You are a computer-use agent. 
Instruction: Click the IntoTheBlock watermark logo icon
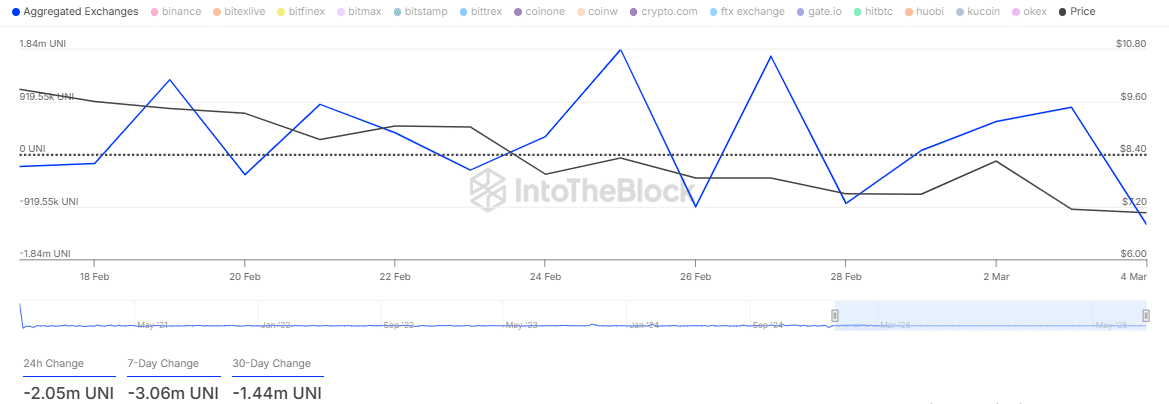click(489, 189)
